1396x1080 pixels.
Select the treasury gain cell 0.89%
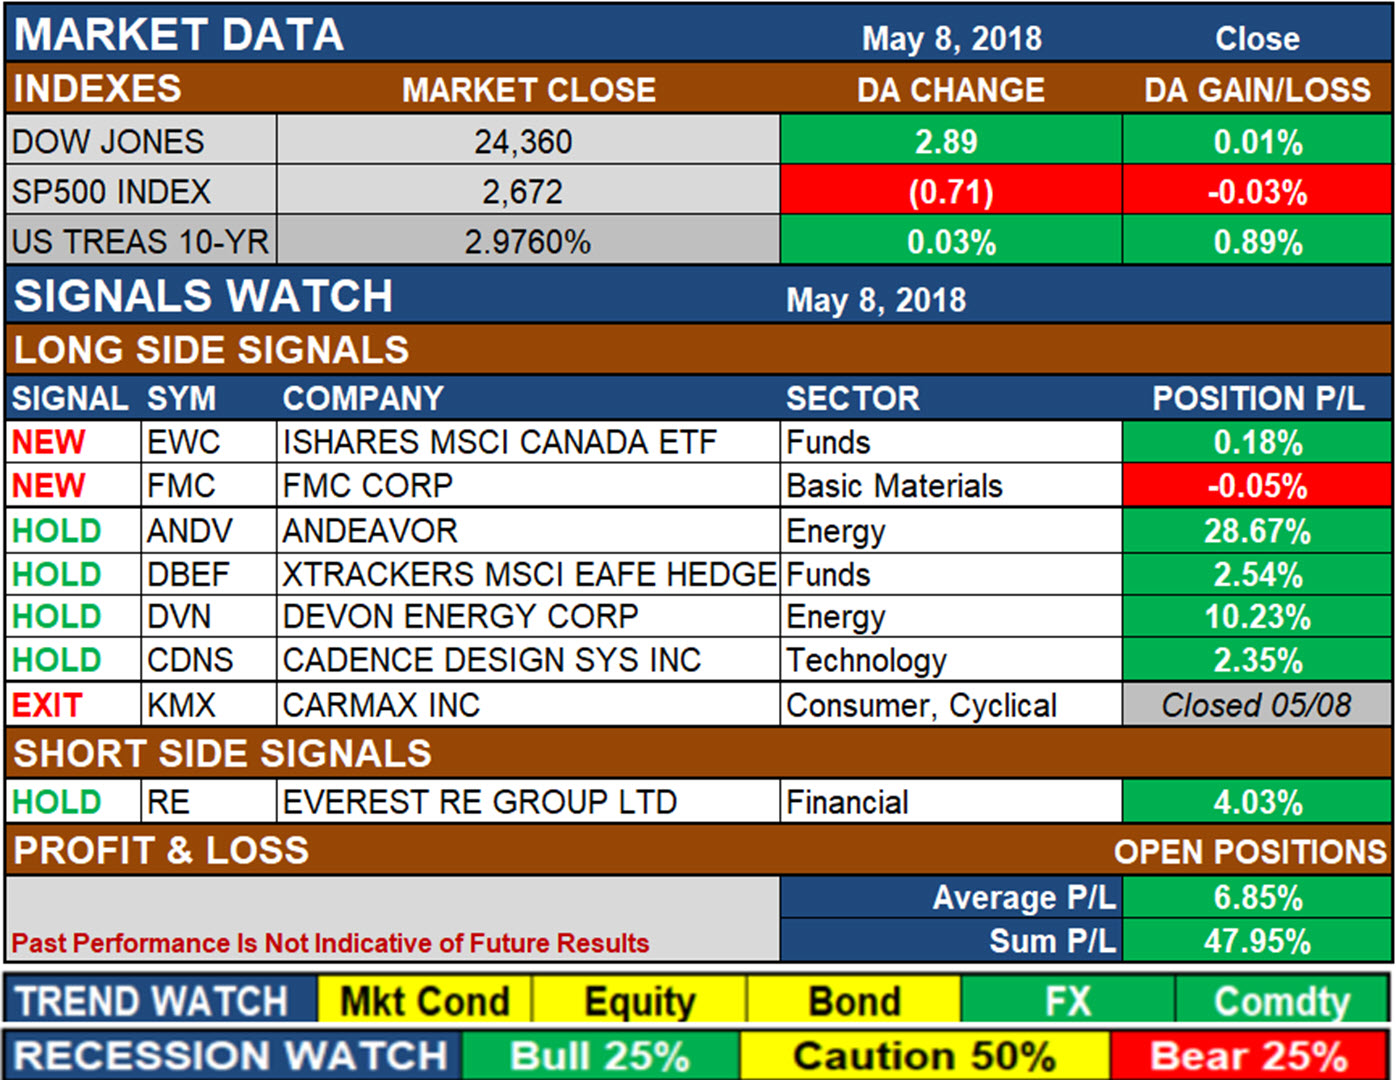(x=1257, y=240)
